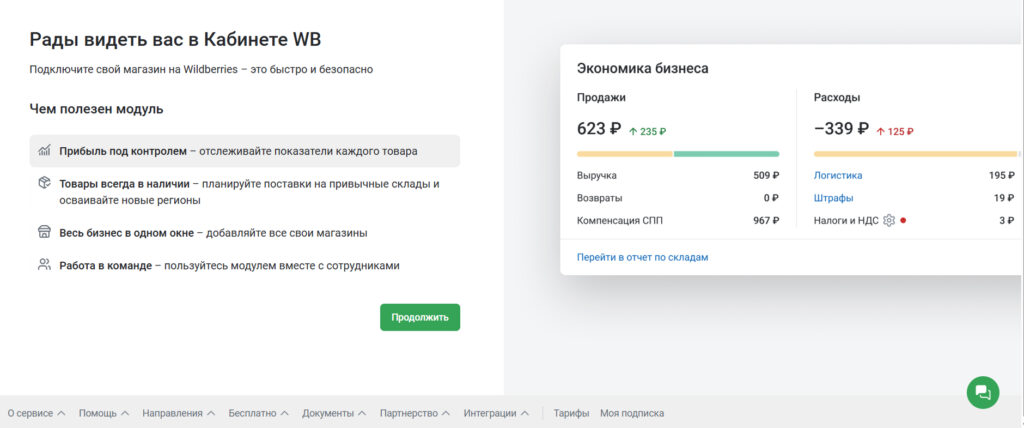Expand the Помощь footer menu

[x=104, y=414]
